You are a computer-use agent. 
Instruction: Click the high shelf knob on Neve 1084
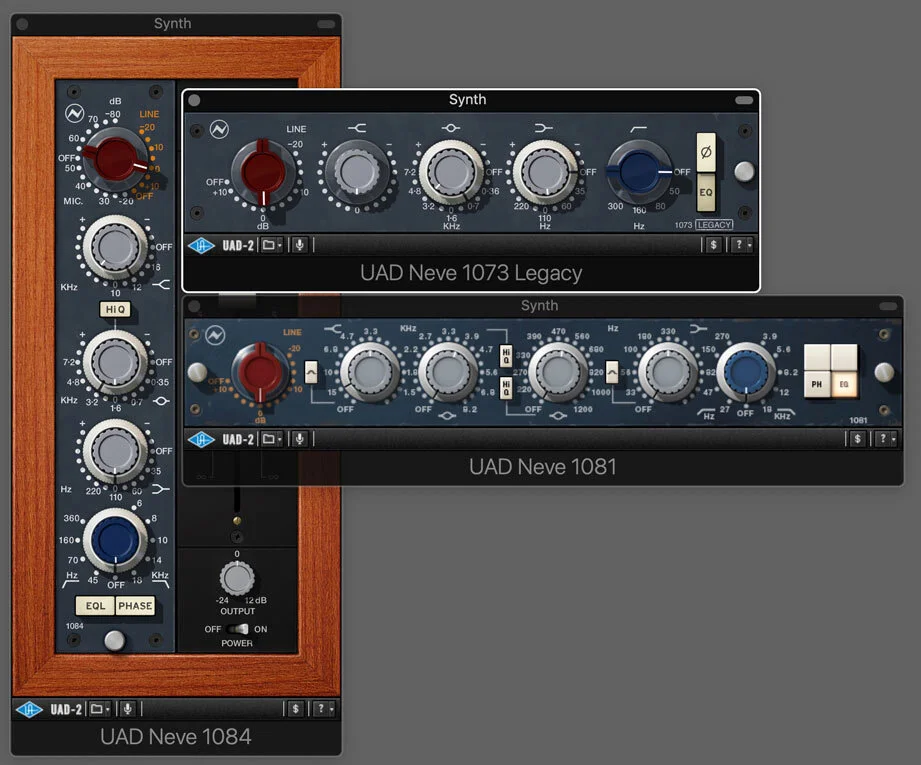(115, 247)
